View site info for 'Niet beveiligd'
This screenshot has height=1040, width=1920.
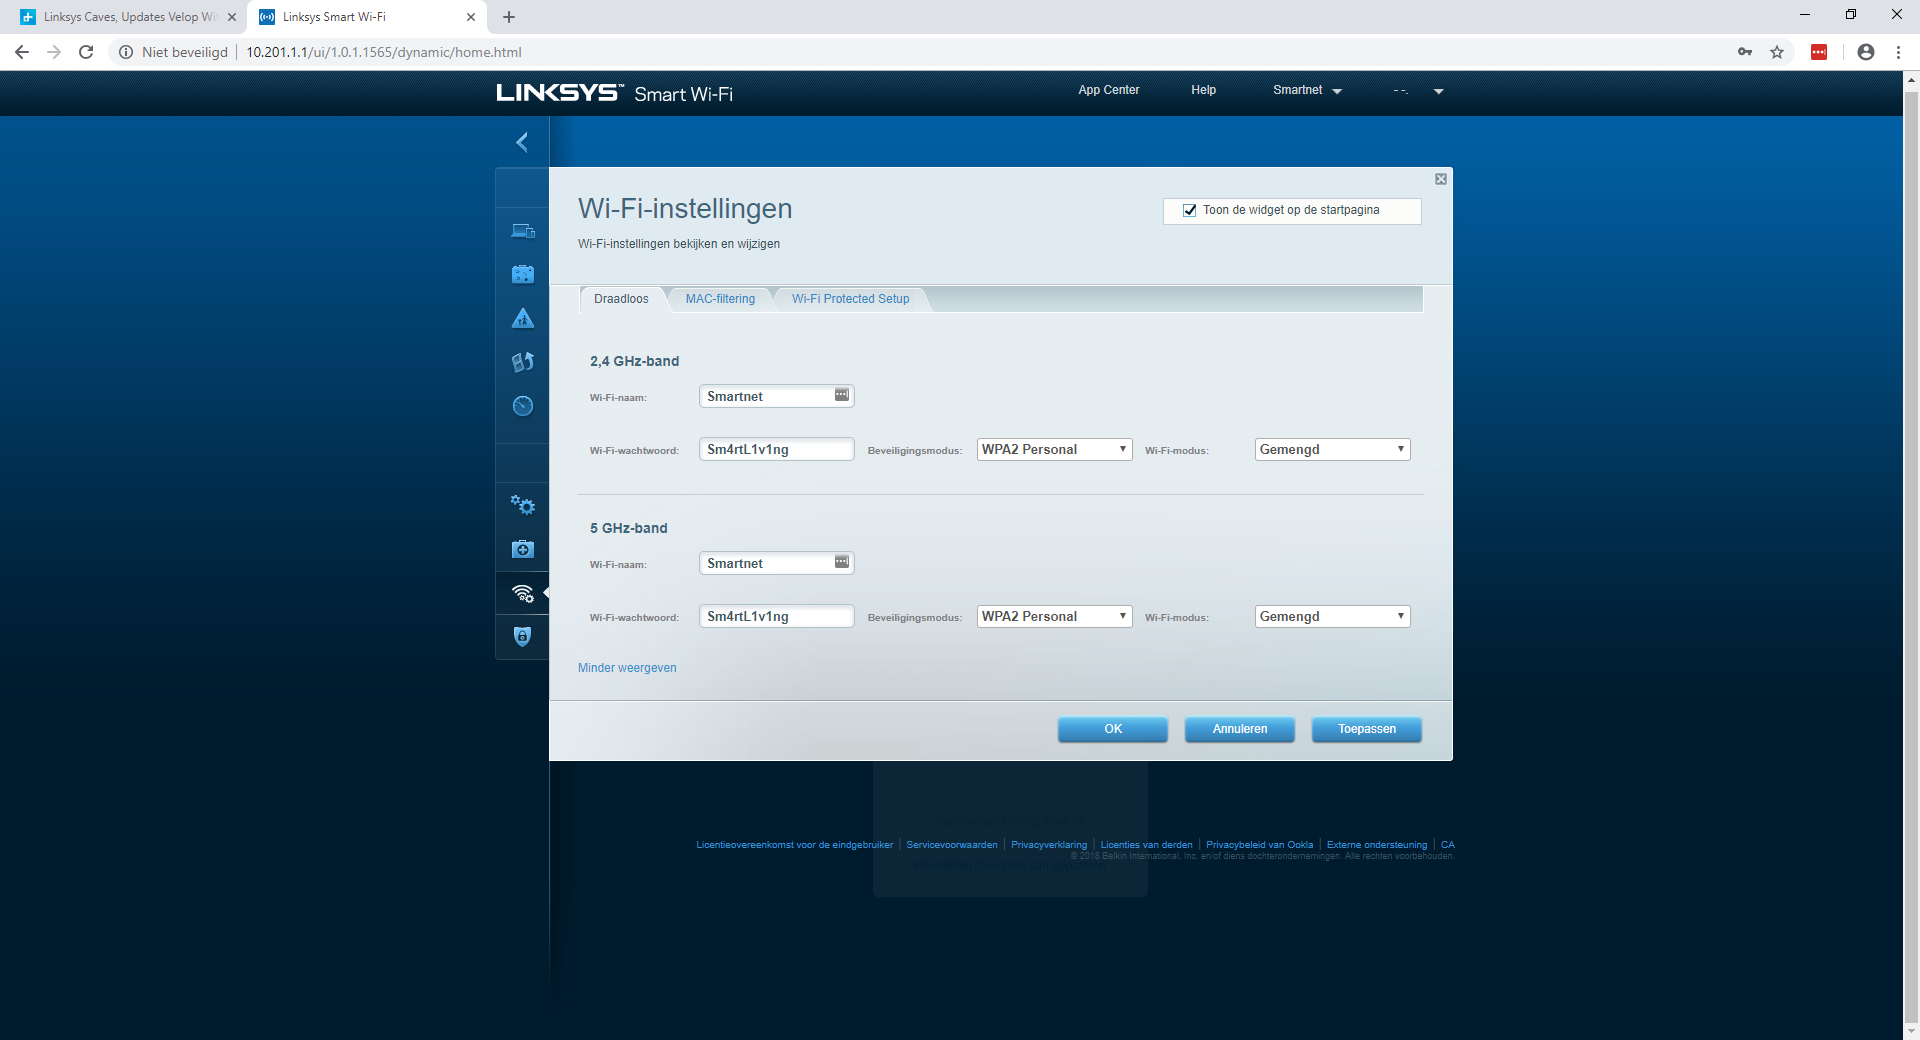tap(174, 52)
